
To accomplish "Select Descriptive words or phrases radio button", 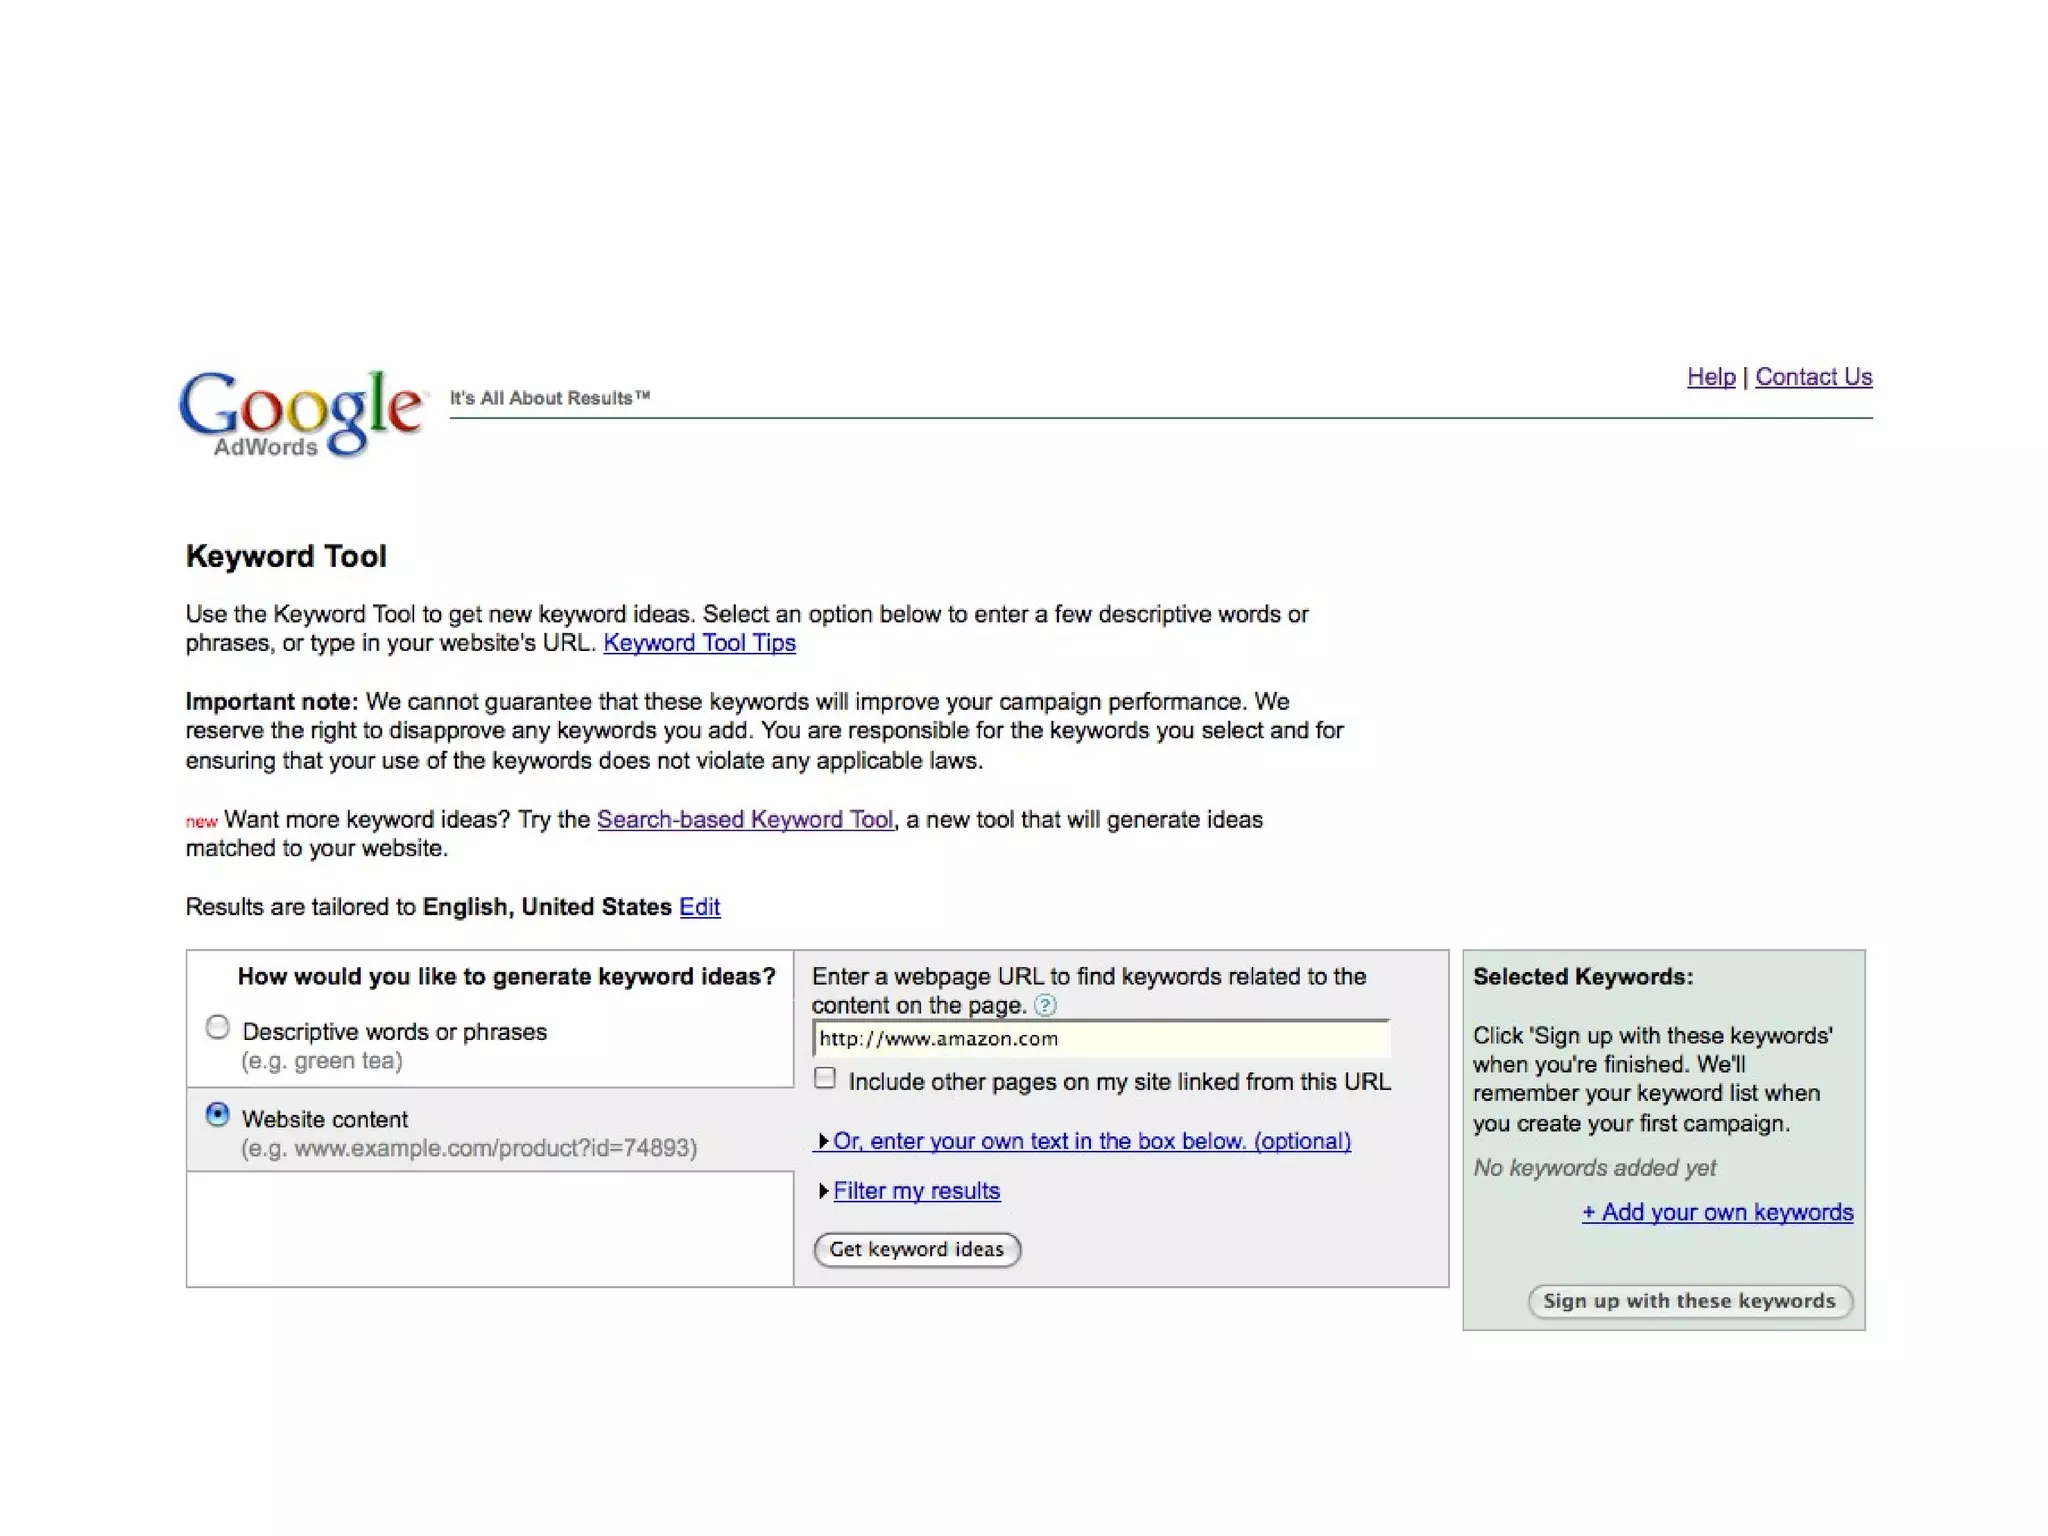I will tap(217, 1028).
